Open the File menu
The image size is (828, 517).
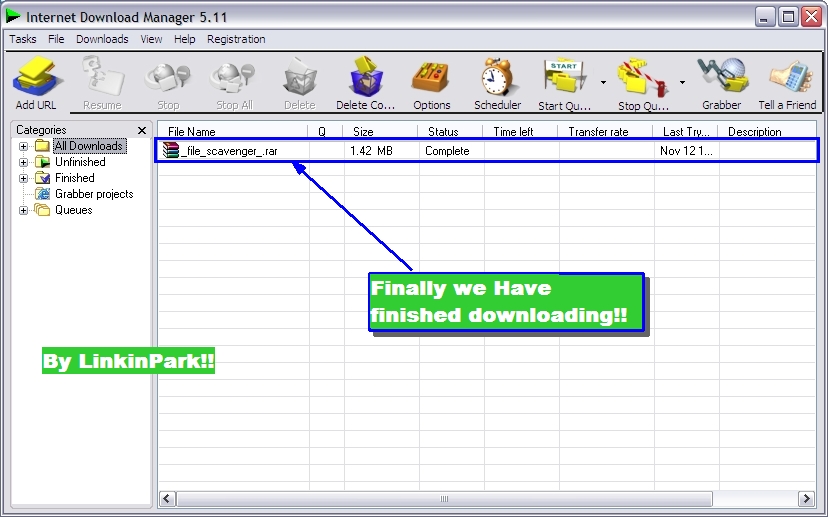click(x=56, y=39)
